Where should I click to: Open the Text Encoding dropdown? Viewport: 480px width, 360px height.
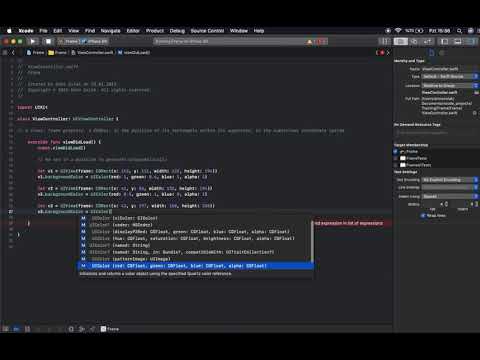(450, 180)
